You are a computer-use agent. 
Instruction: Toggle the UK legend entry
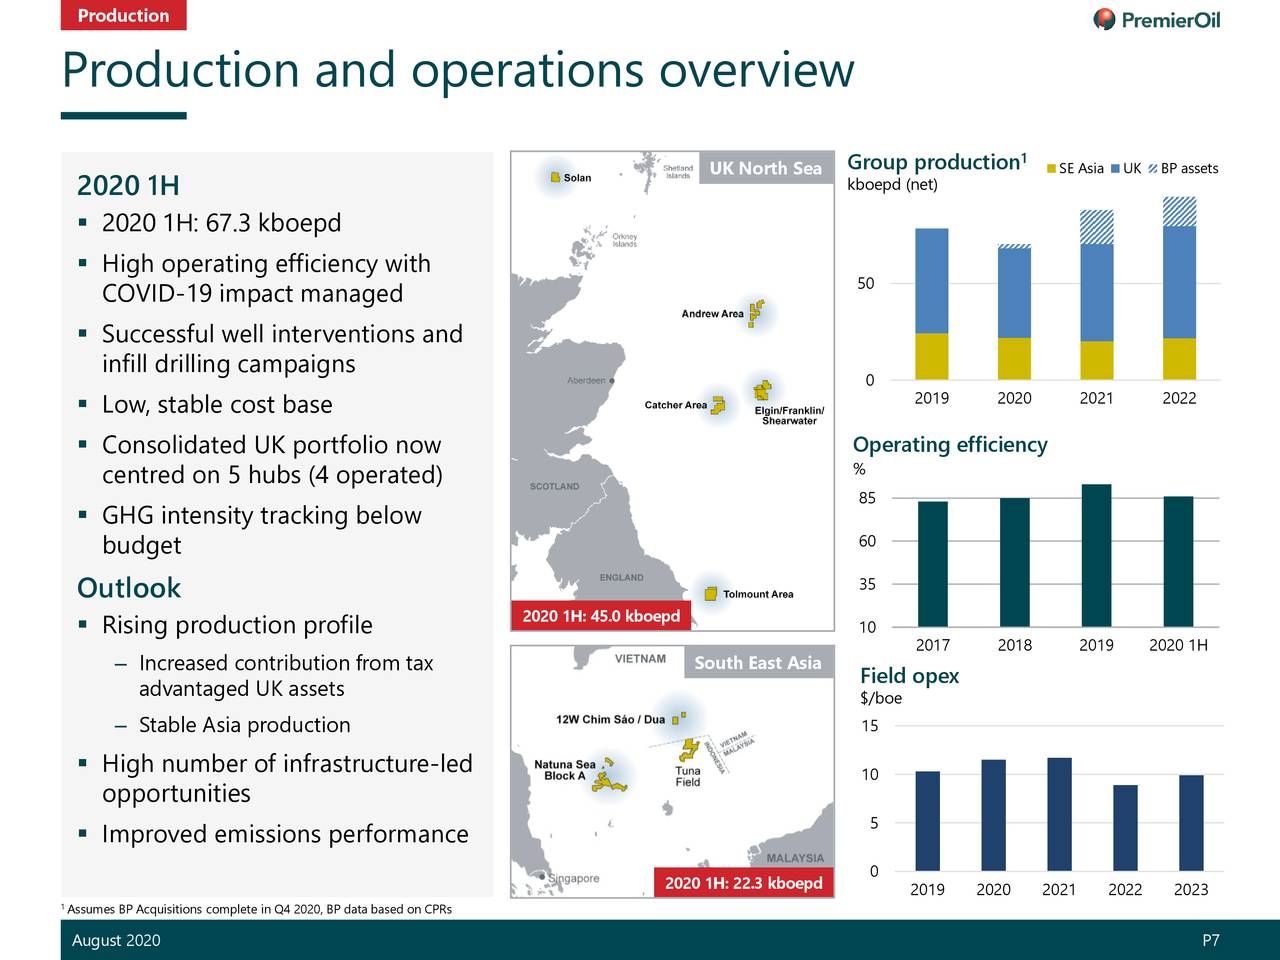pos(1128,168)
